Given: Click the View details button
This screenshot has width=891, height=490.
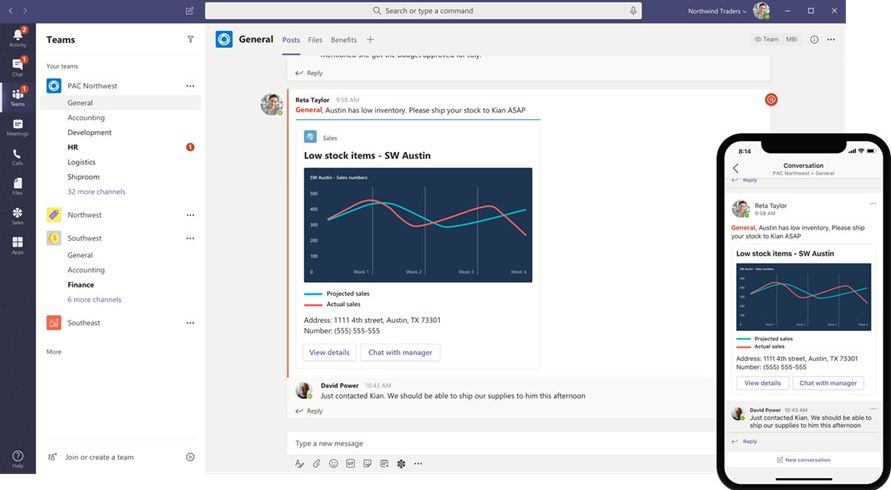Looking at the screenshot, I should [x=329, y=353].
